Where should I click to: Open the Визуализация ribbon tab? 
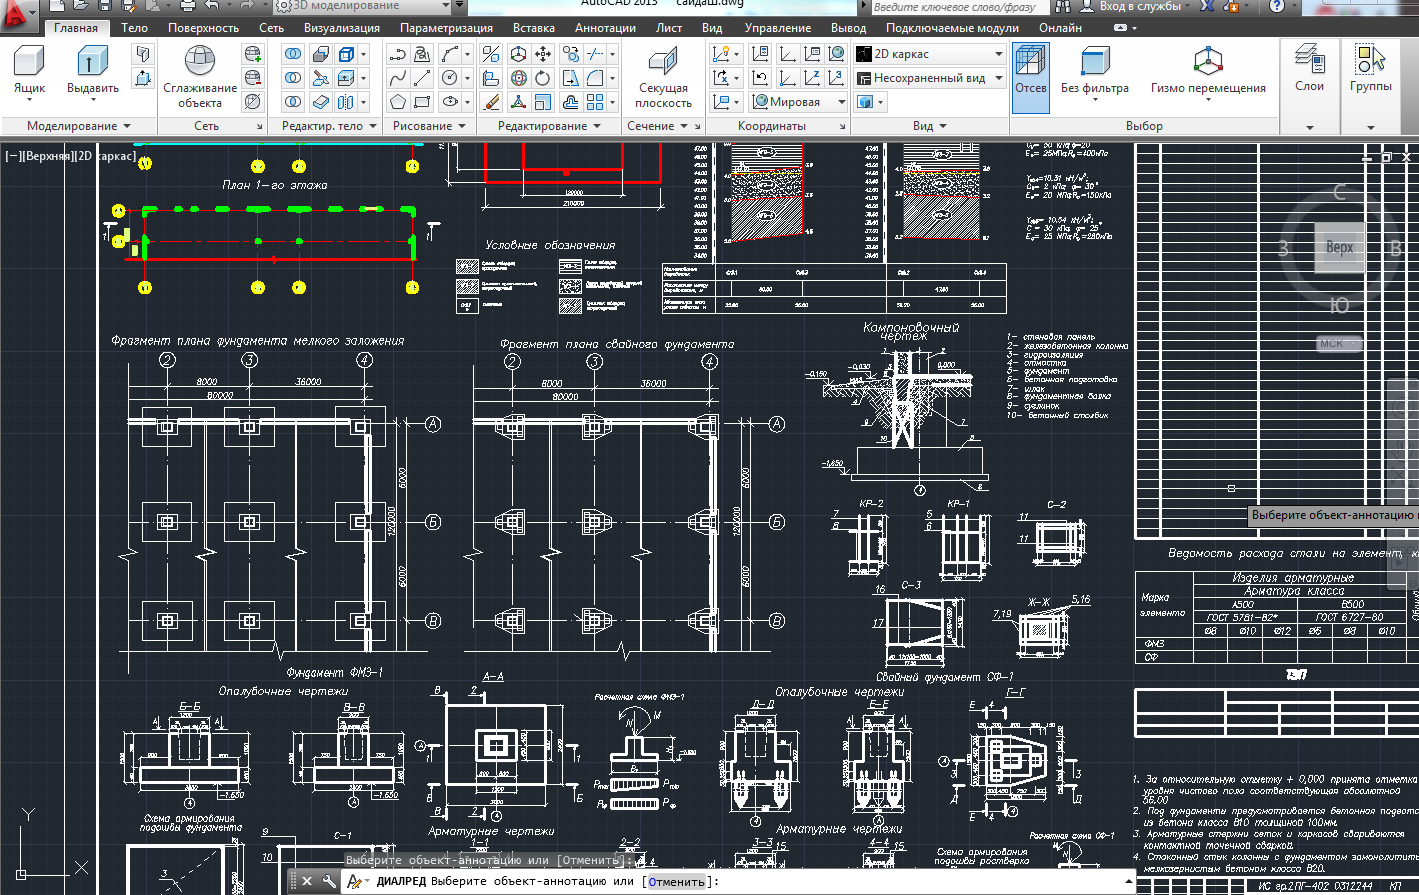click(342, 28)
